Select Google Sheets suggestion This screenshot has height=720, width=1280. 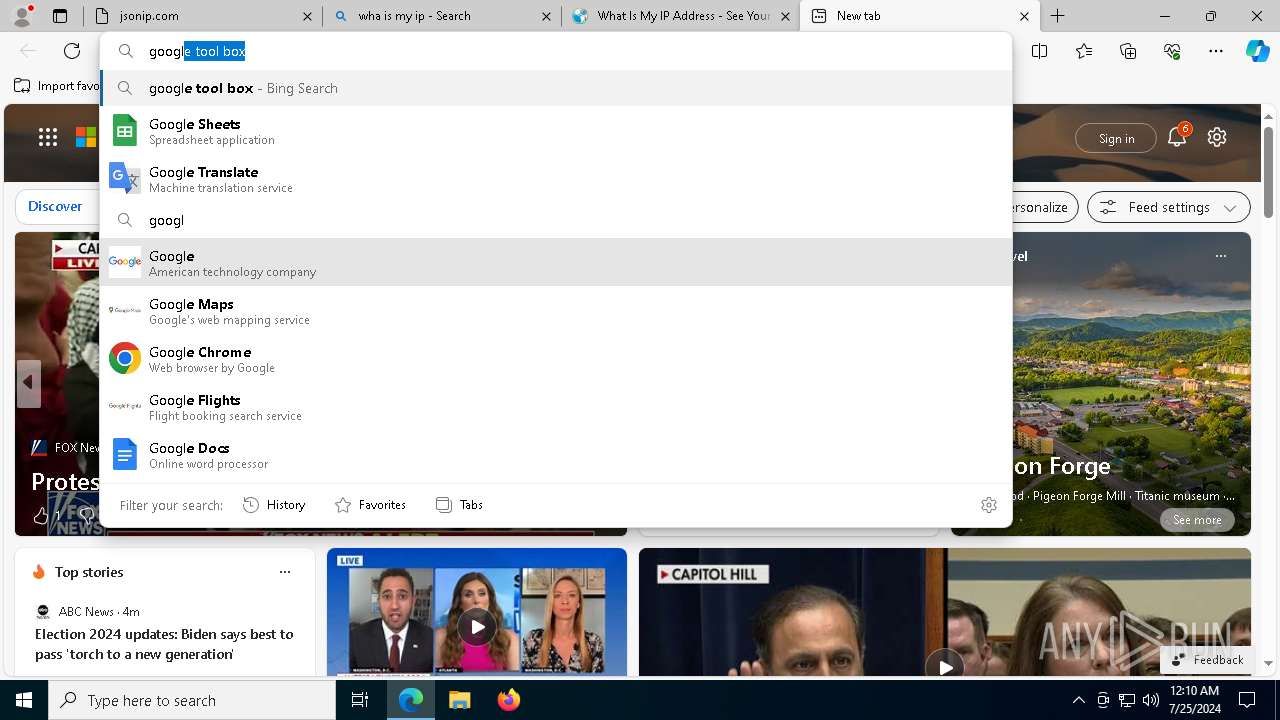click(x=556, y=131)
